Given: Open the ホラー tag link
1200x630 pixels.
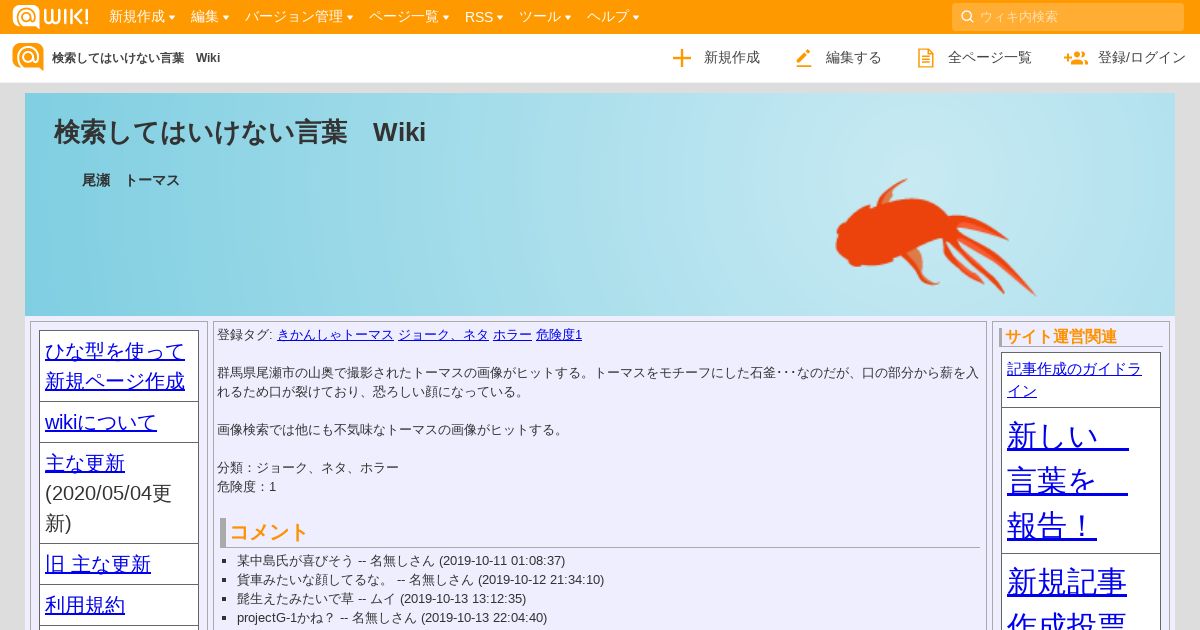Looking at the screenshot, I should [512, 335].
